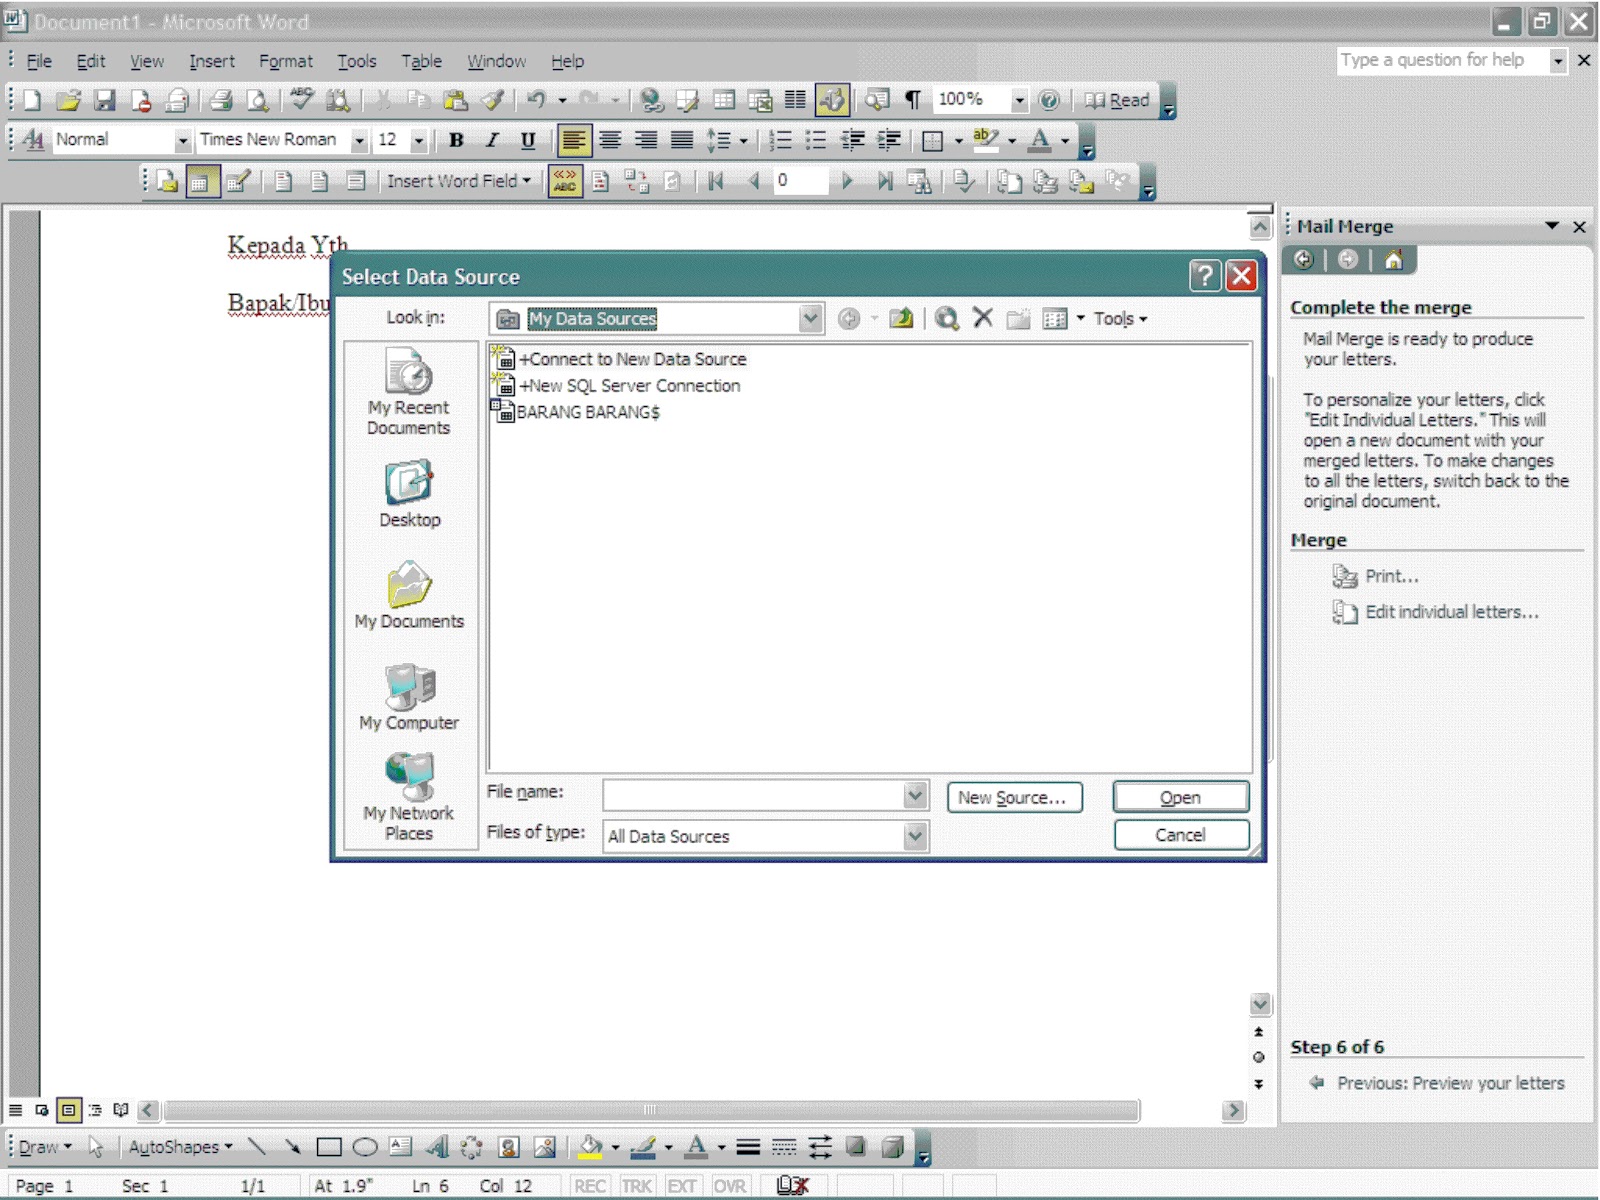
Task: Open My Computer in places bar
Action: click(410, 697)
